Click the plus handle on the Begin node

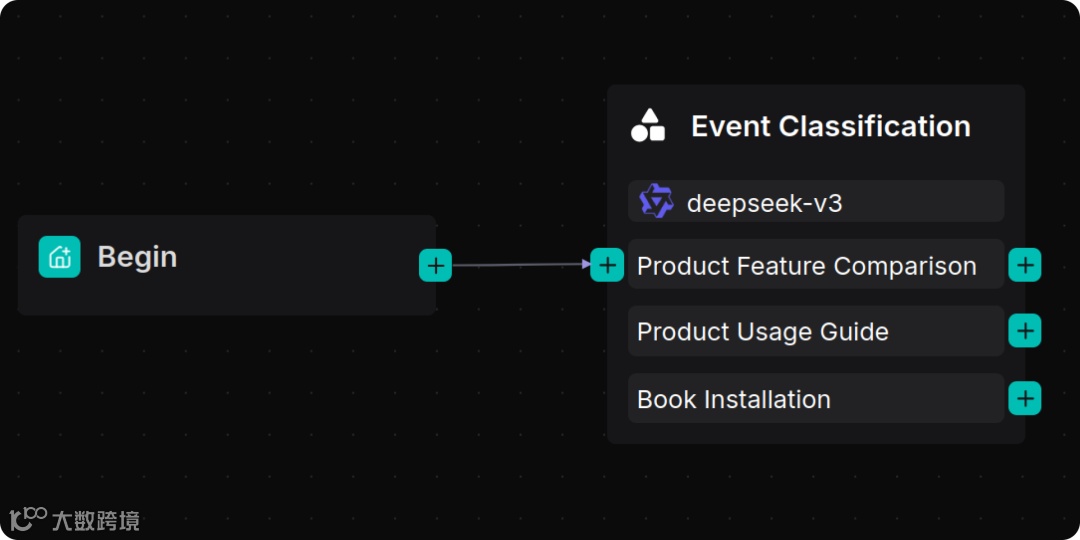435,265
